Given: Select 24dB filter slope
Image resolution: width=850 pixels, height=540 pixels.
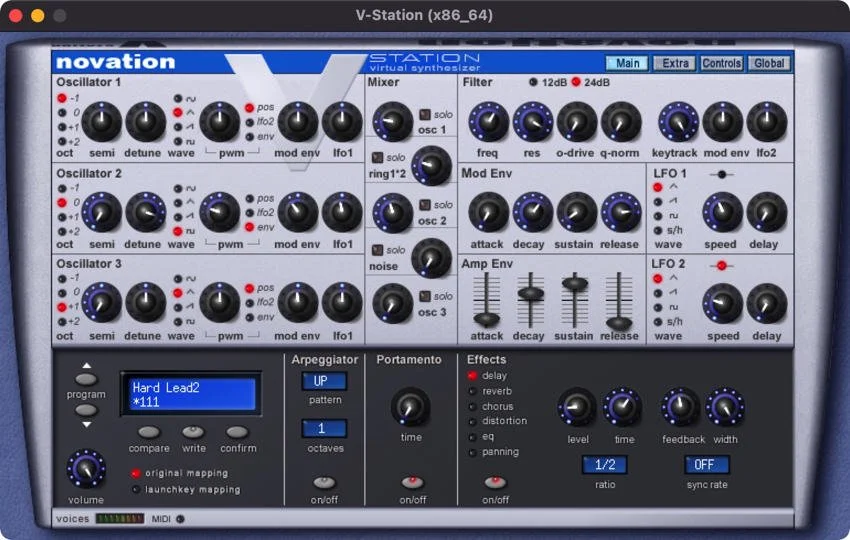Looking at the screenshot, I should tap(576, 82).
